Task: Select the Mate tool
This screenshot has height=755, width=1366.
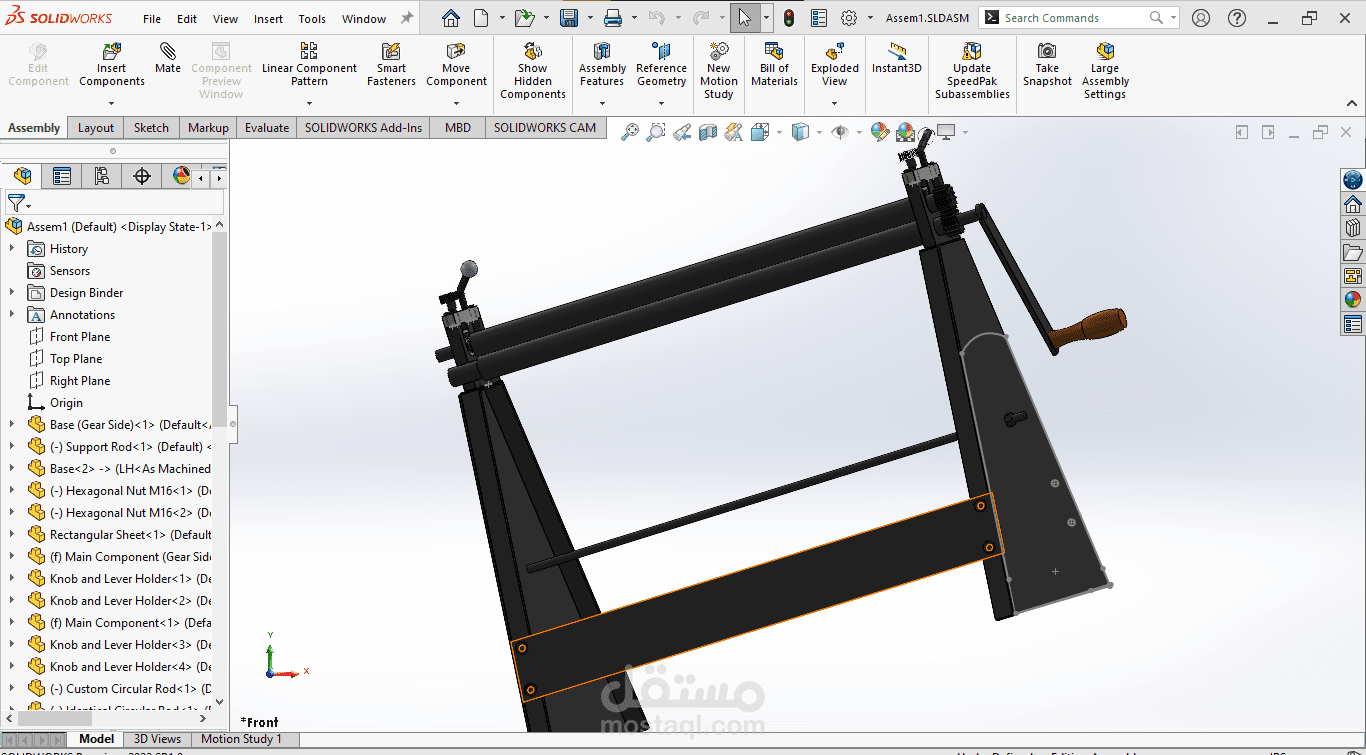Action: click(x=168, y=58)
